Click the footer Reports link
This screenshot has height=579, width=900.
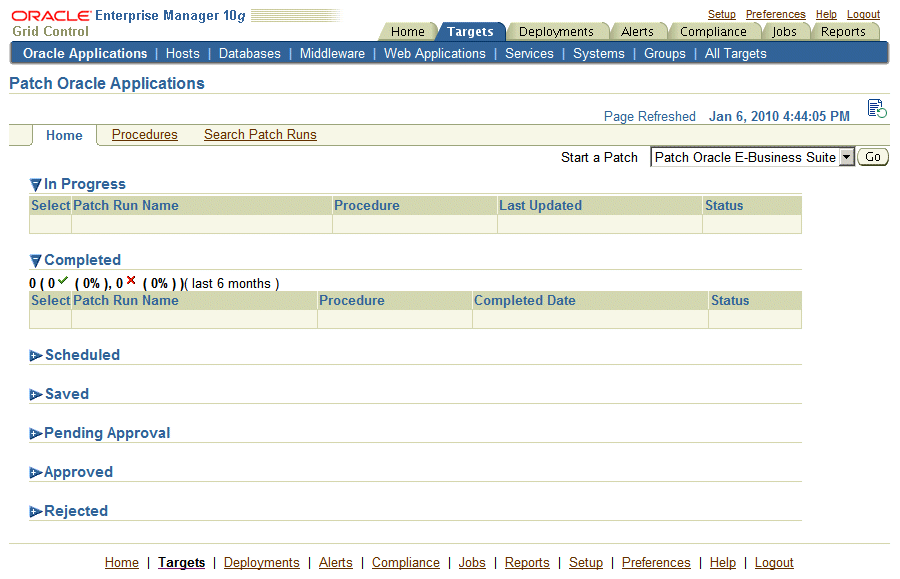527,562
